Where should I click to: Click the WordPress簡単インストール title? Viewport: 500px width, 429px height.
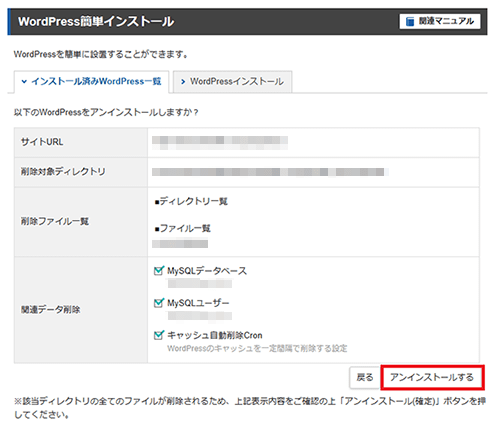coord(96,22)
